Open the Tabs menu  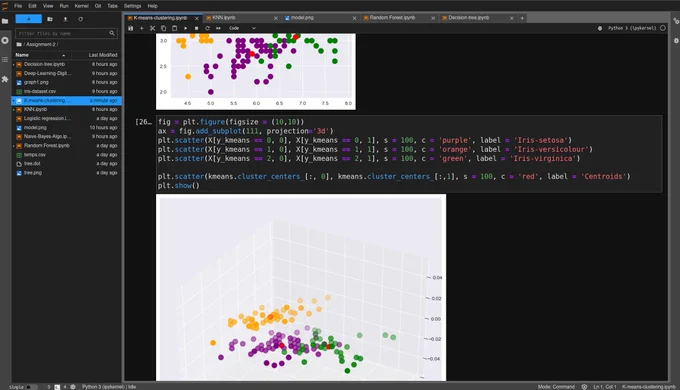pyautogui.click(x=112, y=6)
